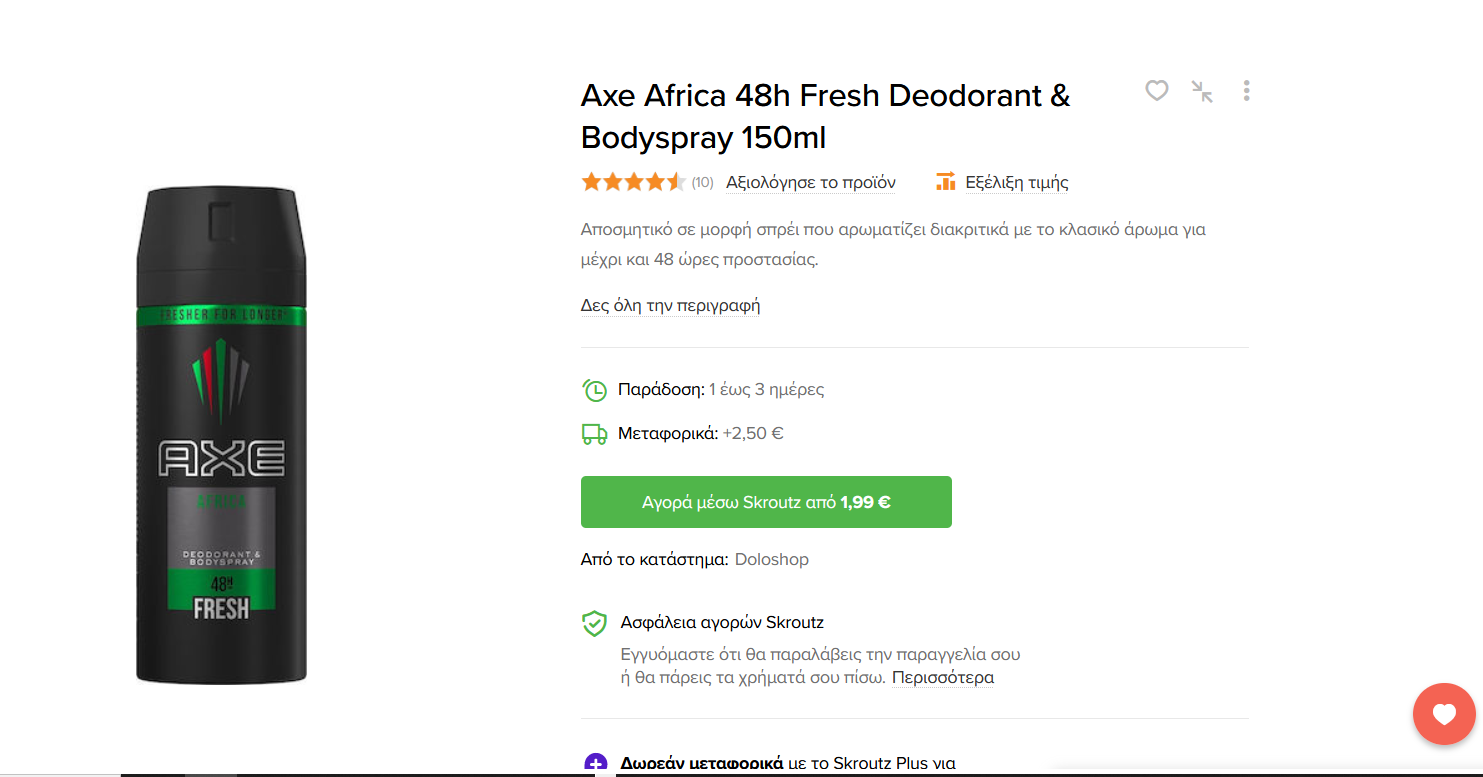The height and width of the screenshot is (777, 1483).
Task: Open the three-dot more options menu
Action: pos(1246,91)
